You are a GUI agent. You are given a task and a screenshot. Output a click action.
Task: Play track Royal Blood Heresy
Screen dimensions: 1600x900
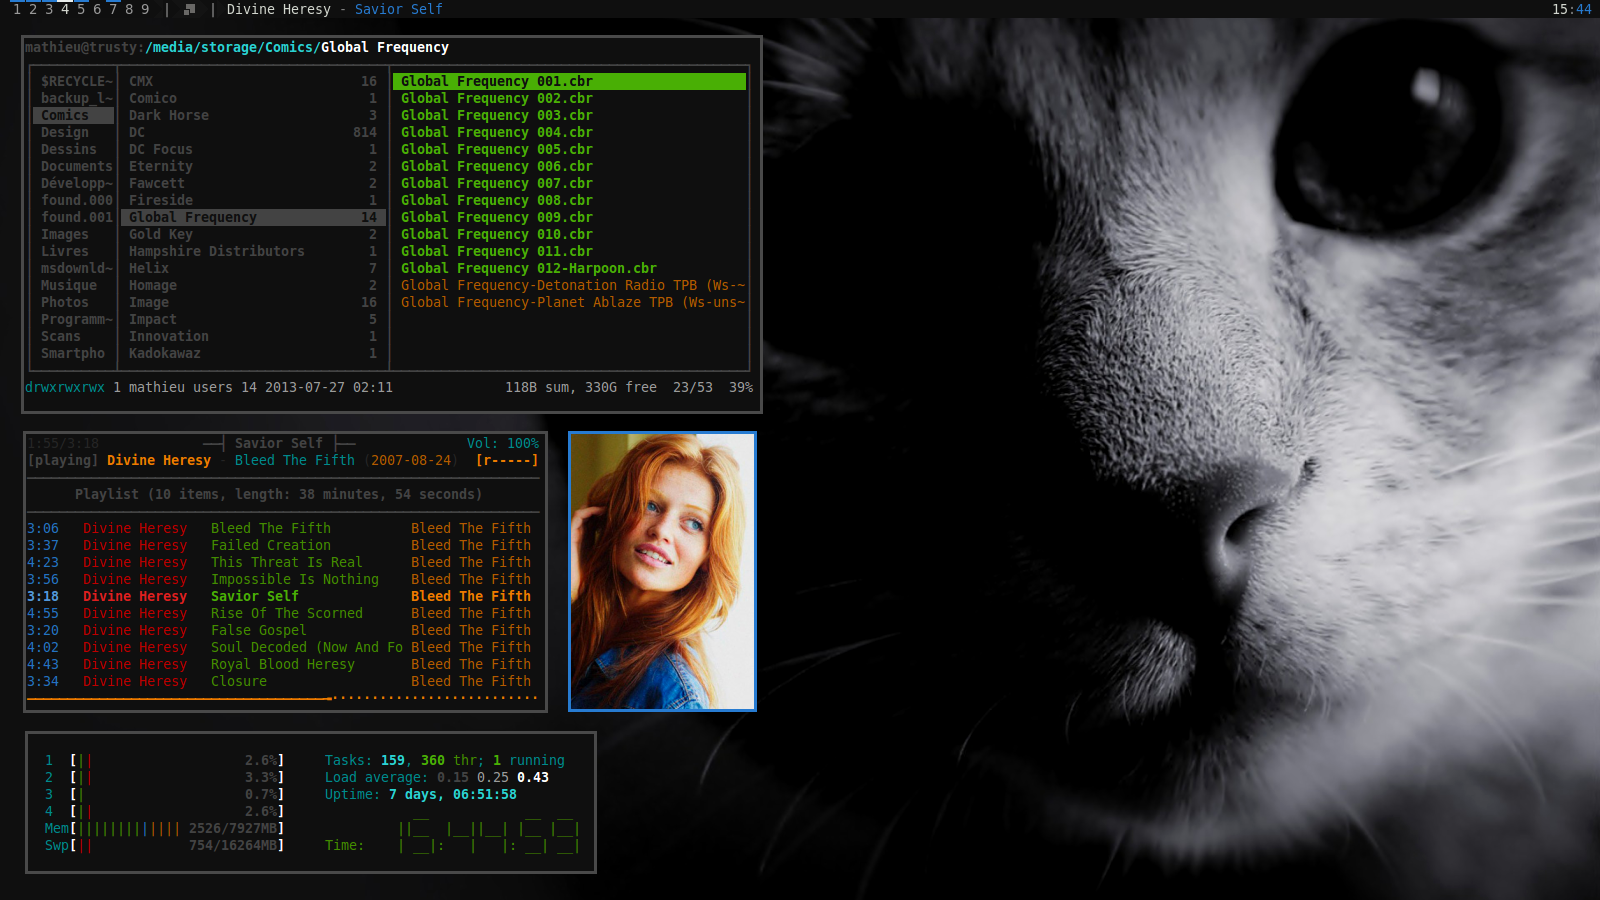click(x=280, y=664)
